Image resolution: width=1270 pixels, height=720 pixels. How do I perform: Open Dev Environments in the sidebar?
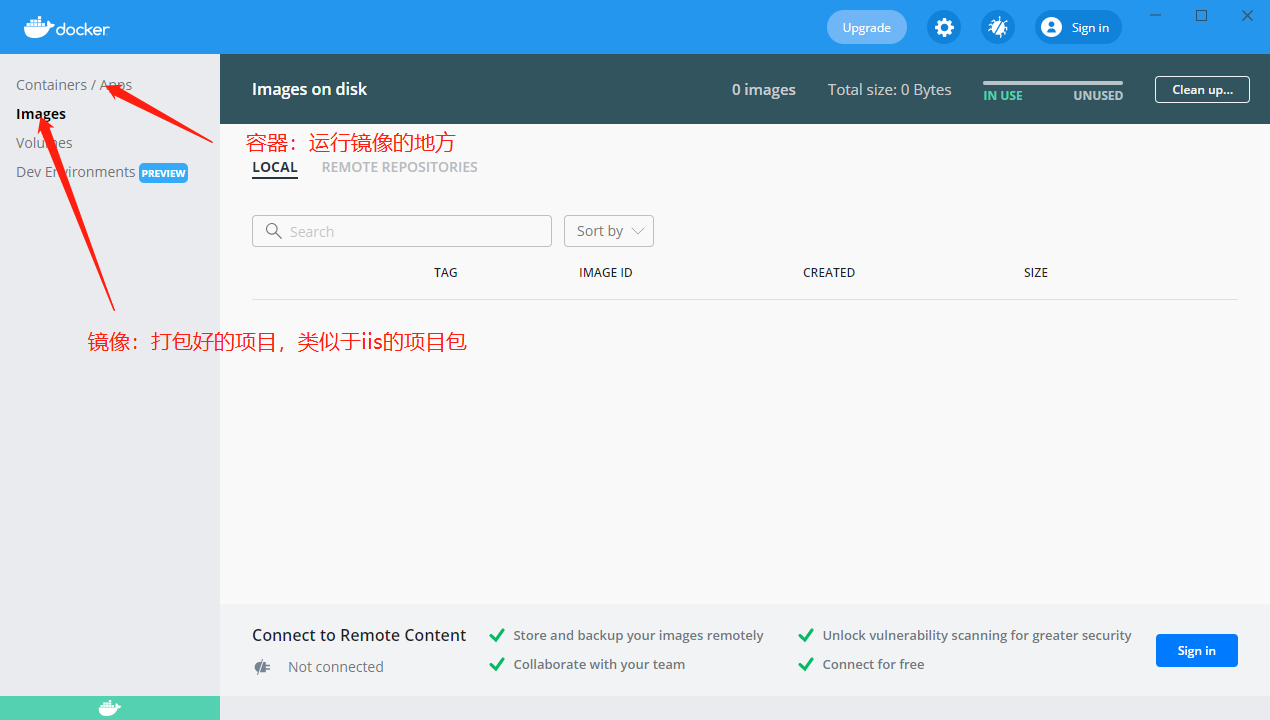[x=76, y=172]
